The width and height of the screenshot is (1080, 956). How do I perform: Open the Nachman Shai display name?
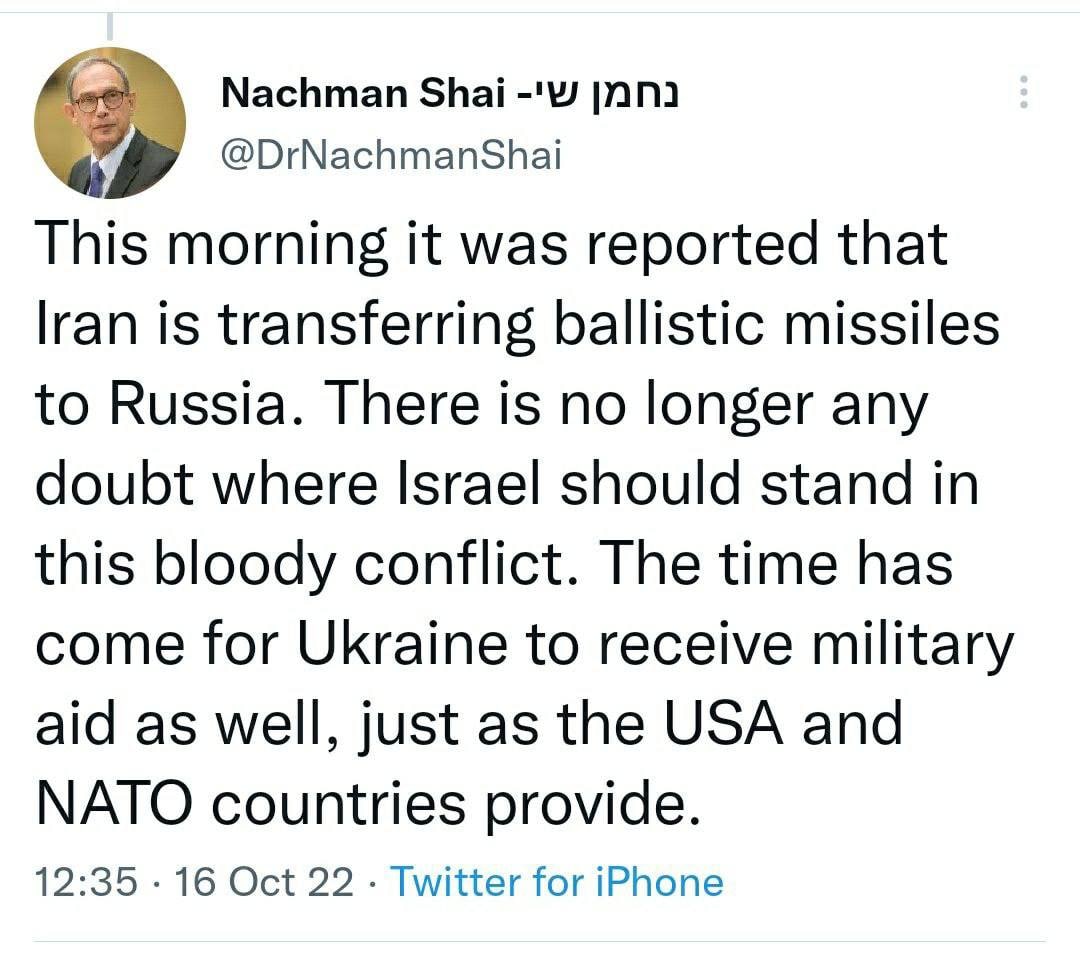tap(362, 95)
